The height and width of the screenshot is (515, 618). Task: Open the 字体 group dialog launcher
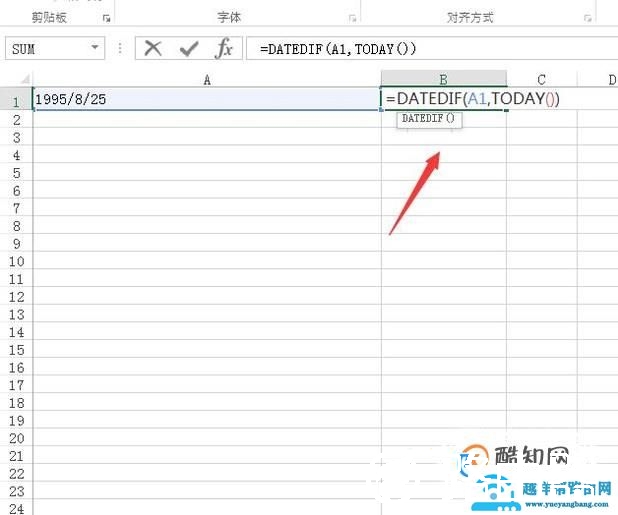click(352, 18)
